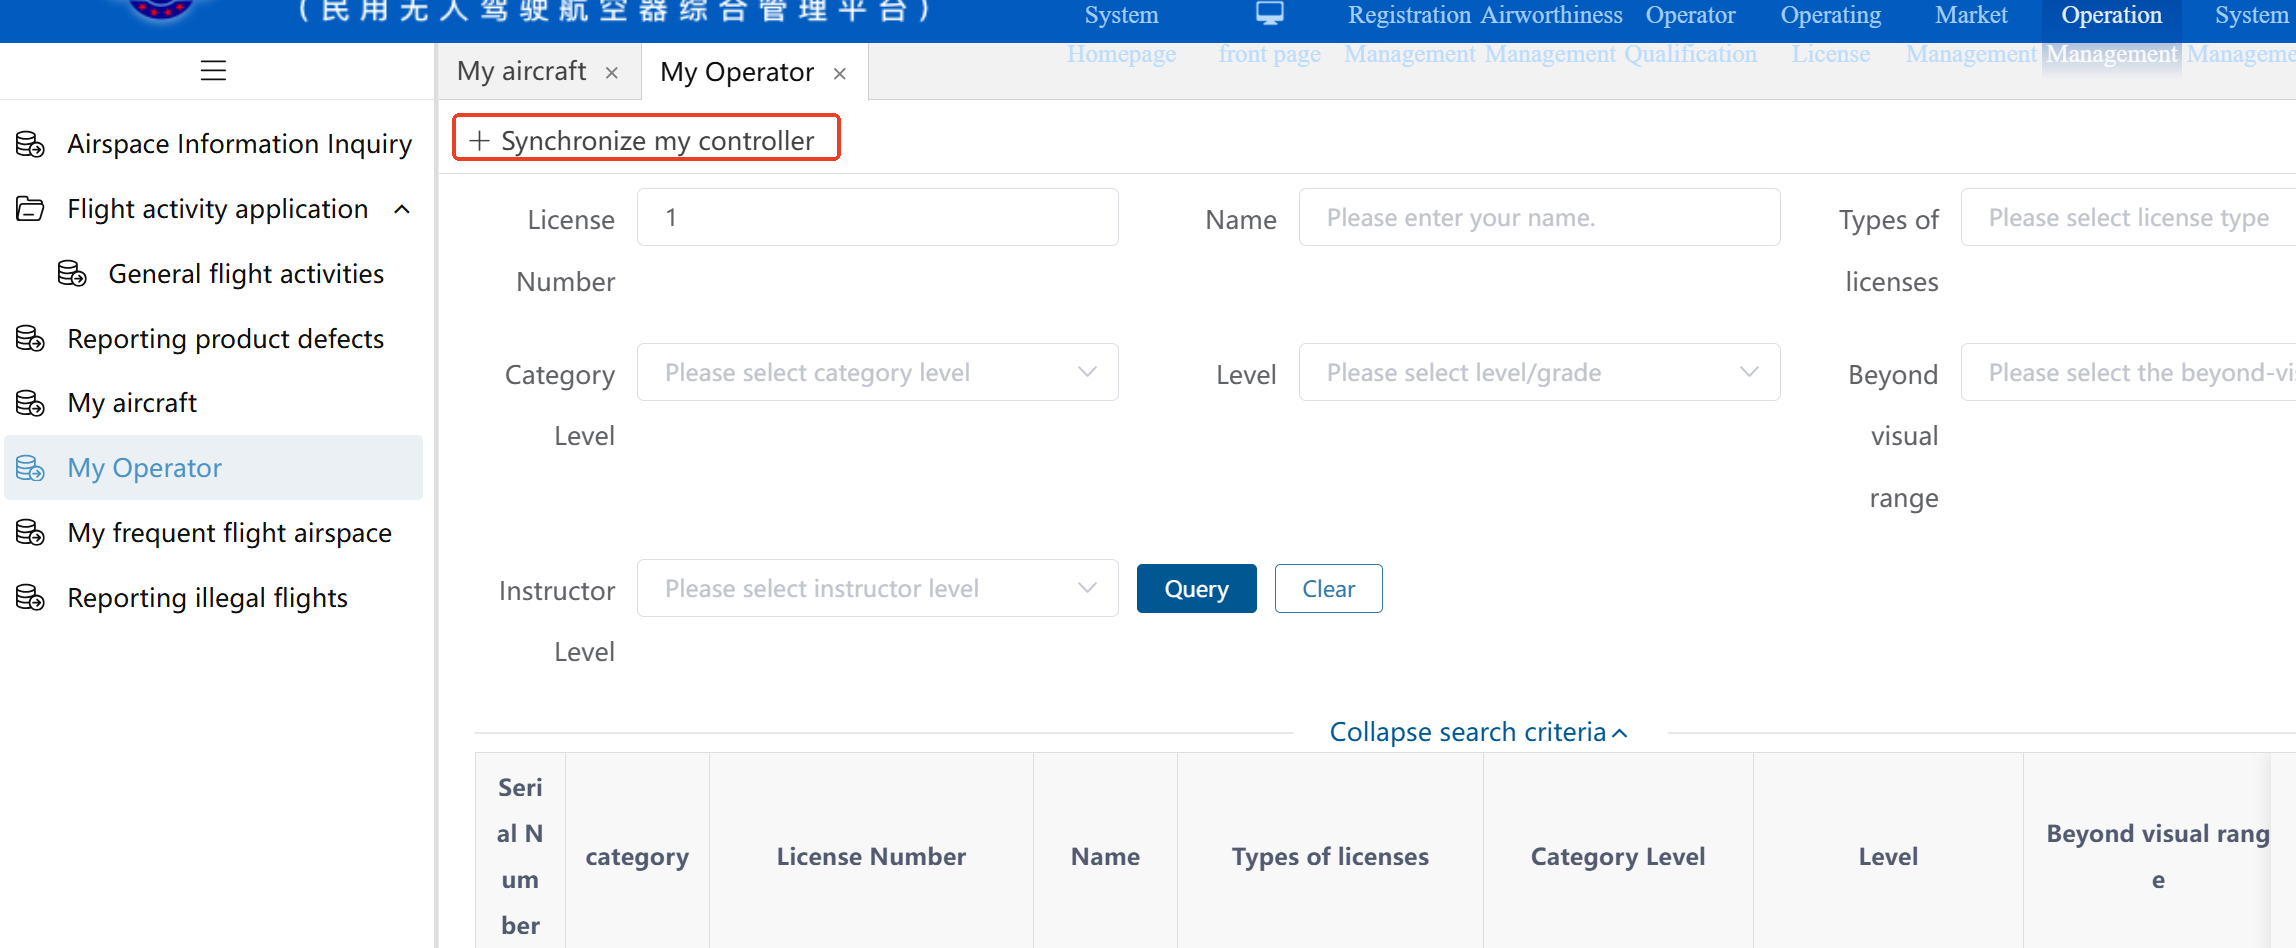Open Market Management in top navigation
The width and height of the screenshot is (2296, 948).
(1971, 33)
